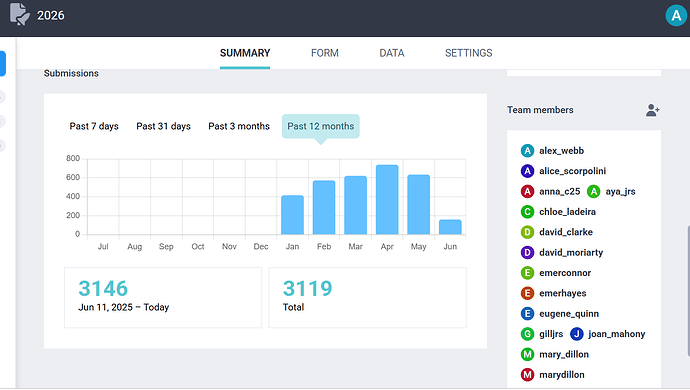Click the April bar in chart
Viewport: 690px width, 390px height.
pyautogui.click(x=387, y=199)
